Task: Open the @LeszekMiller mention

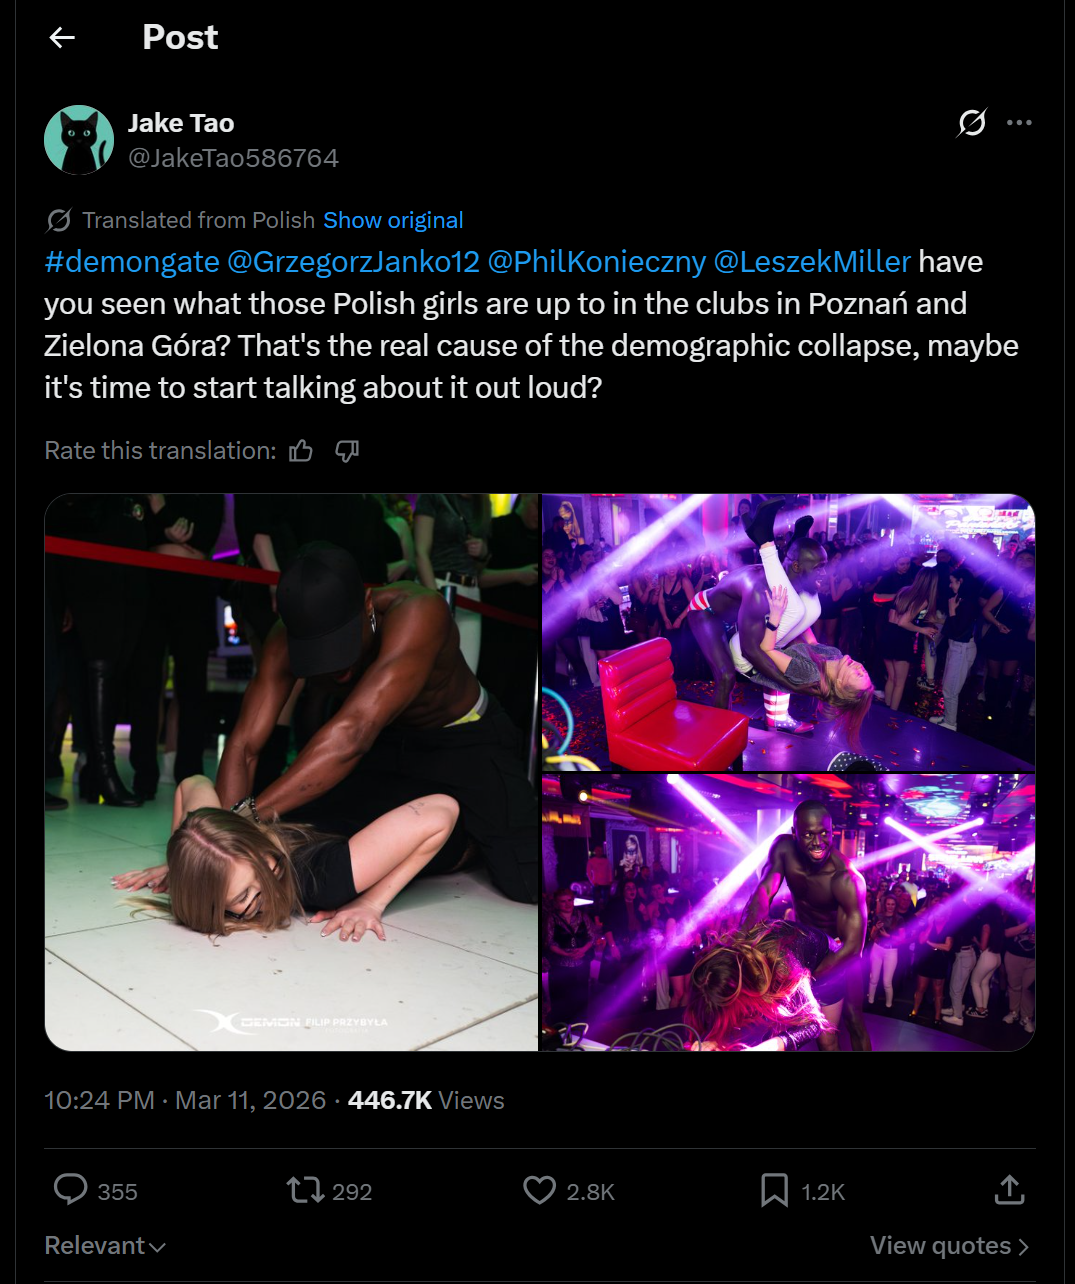Action: [x=812, y=262]
